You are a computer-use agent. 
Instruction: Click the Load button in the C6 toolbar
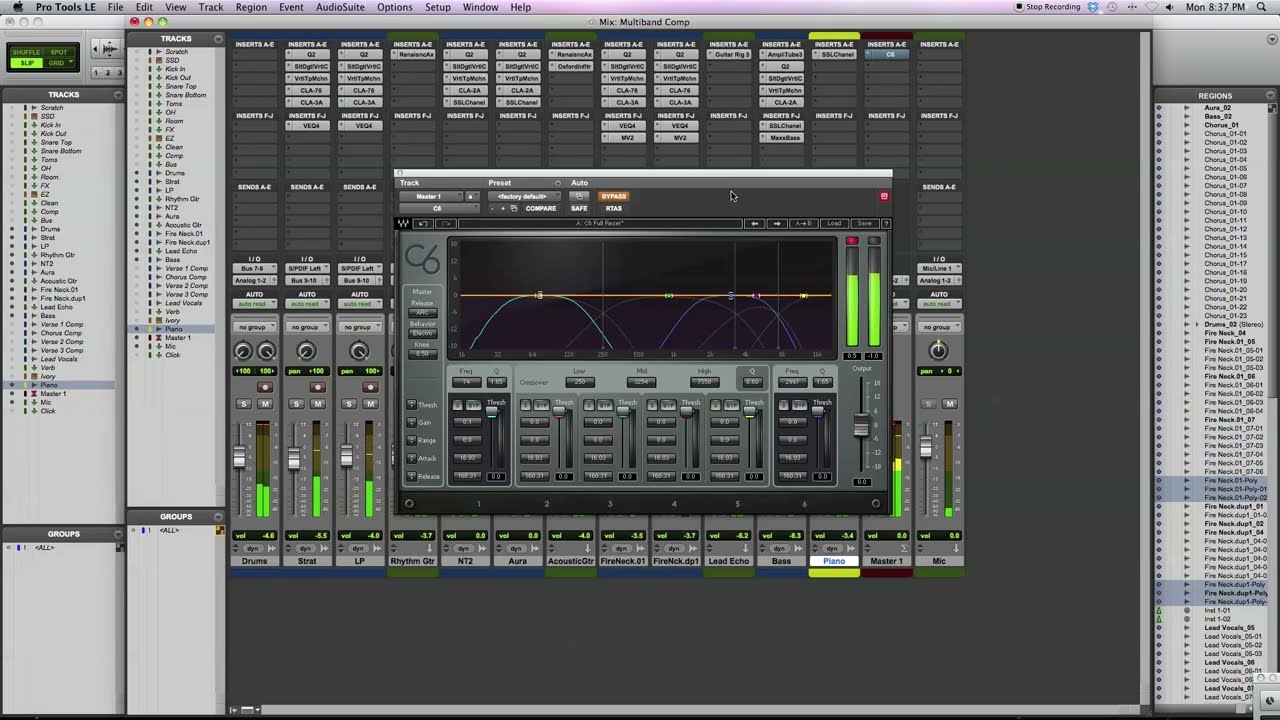835,223
